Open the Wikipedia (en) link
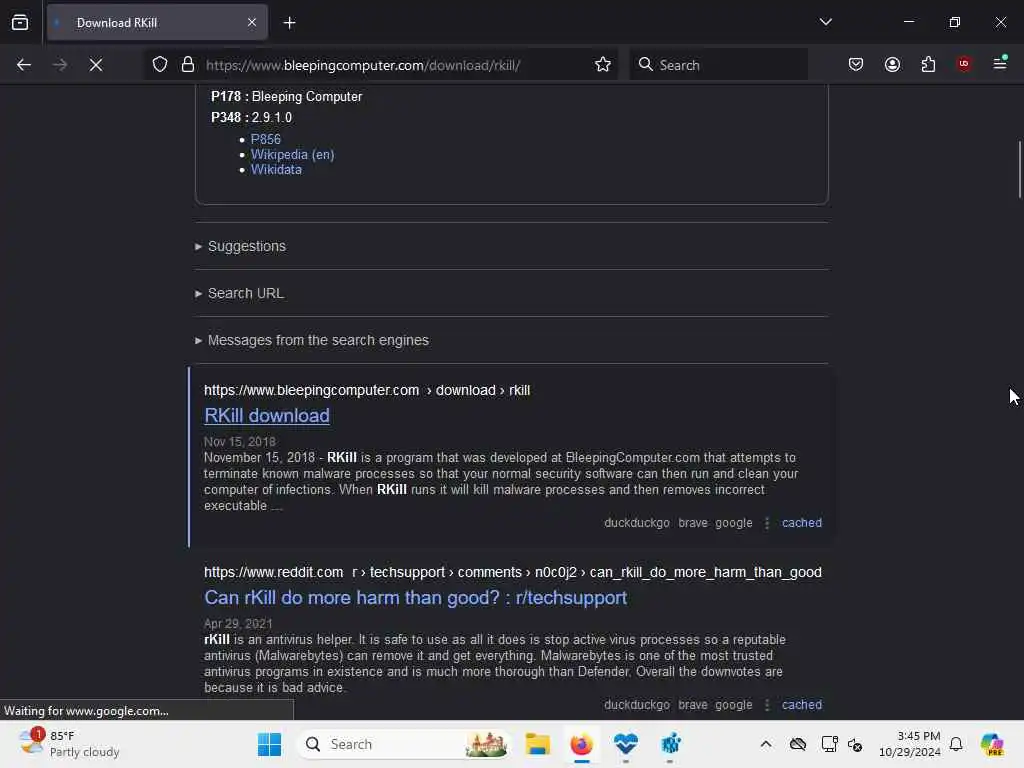The width and height of the screenshot is (1024, 768). point(293,154)
